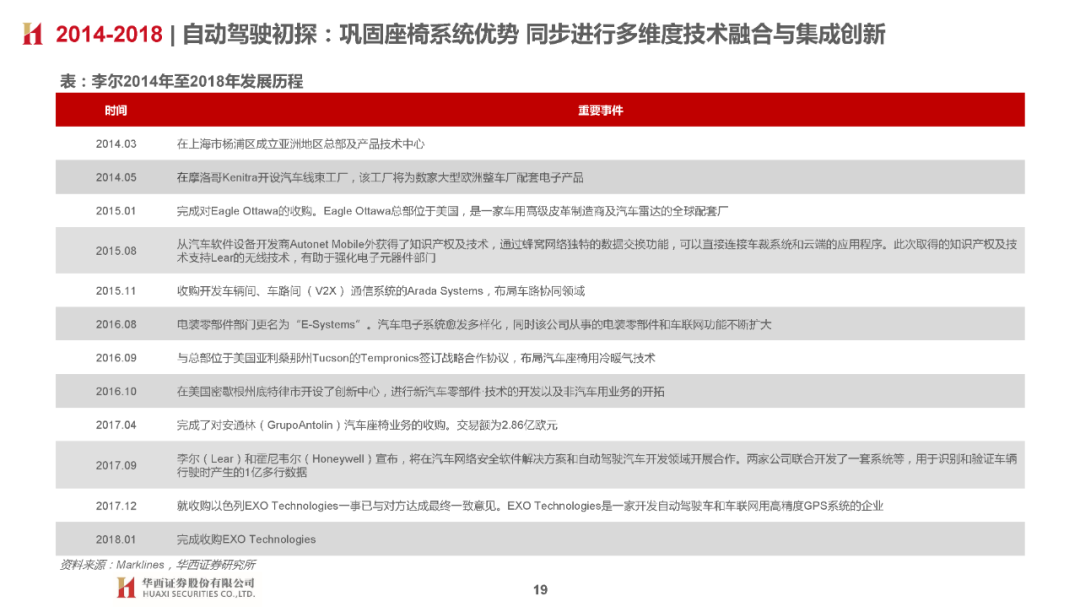
Task: Click the event about acquiring Arada Systems
Action: point(380,291)
